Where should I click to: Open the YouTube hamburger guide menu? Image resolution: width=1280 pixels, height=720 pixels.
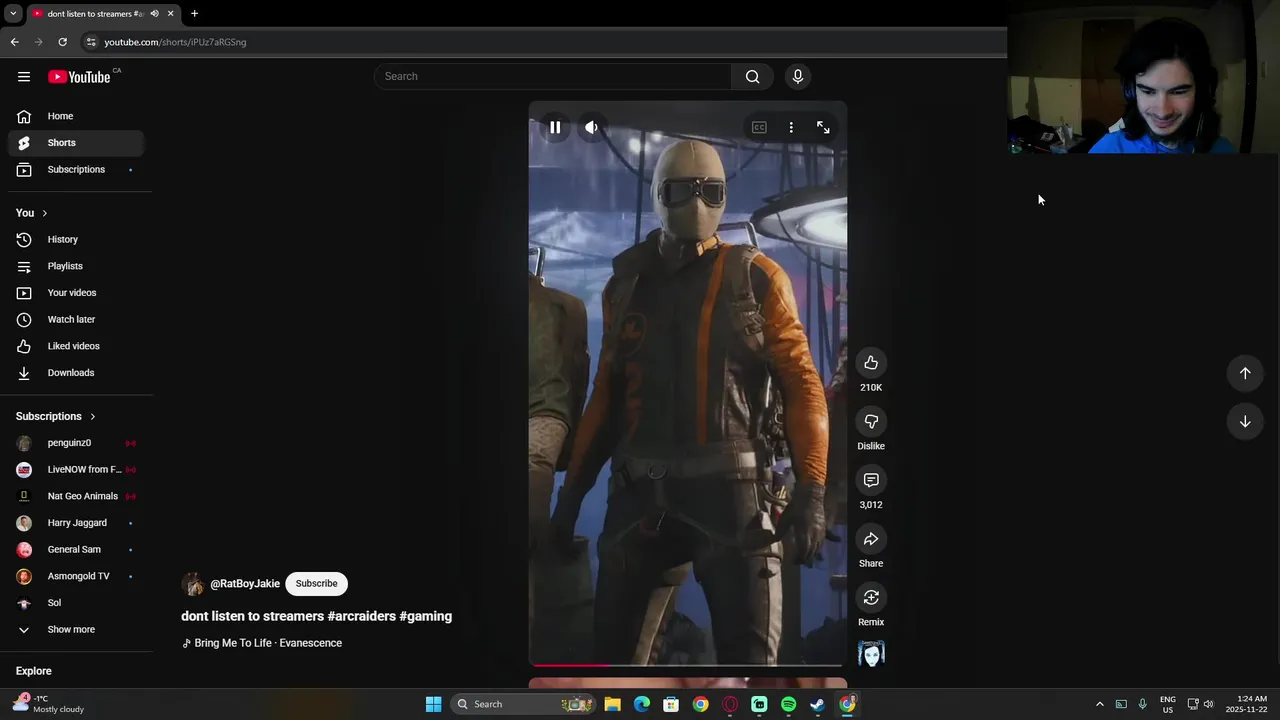(x=24, y=77)
